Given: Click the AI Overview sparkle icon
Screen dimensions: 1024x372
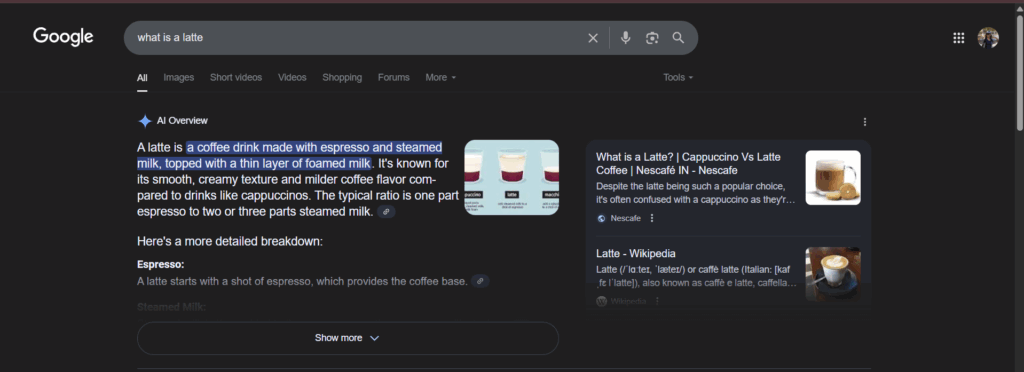Looking at the screenshot, I should point(145,121).
